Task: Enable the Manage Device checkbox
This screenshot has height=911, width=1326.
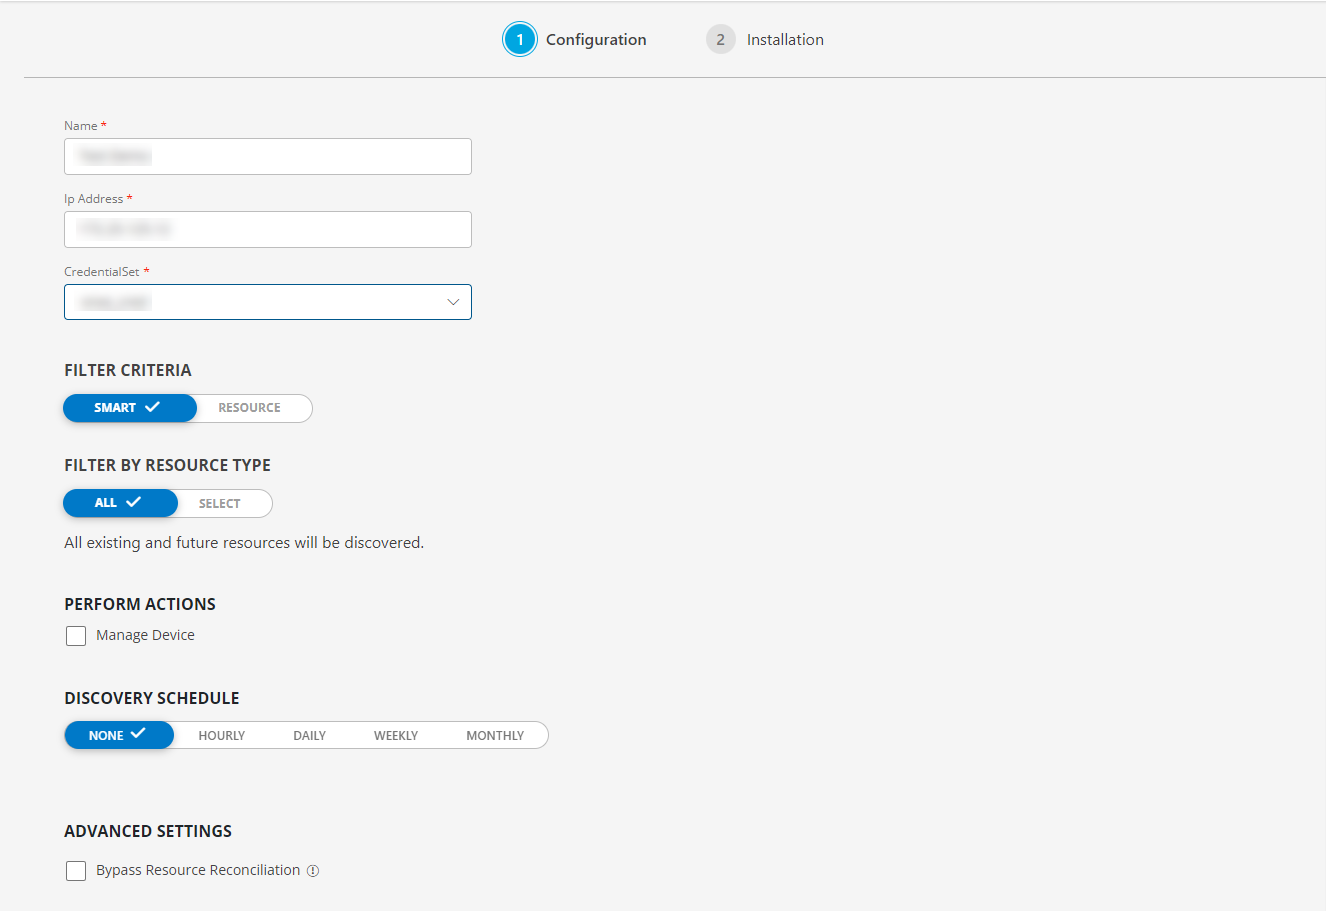Action: [x=76, y=635]
